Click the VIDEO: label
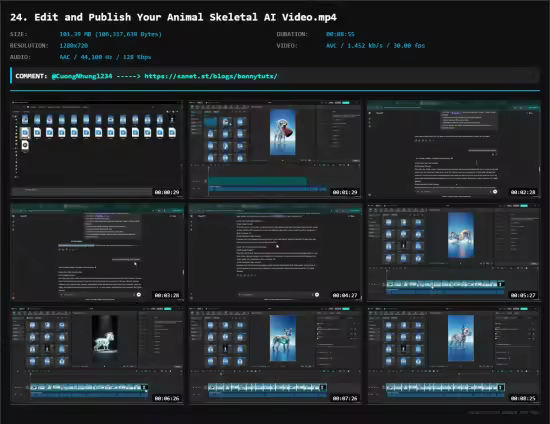The height and width of the screenshot is (424, 550). tap(287, 46)
